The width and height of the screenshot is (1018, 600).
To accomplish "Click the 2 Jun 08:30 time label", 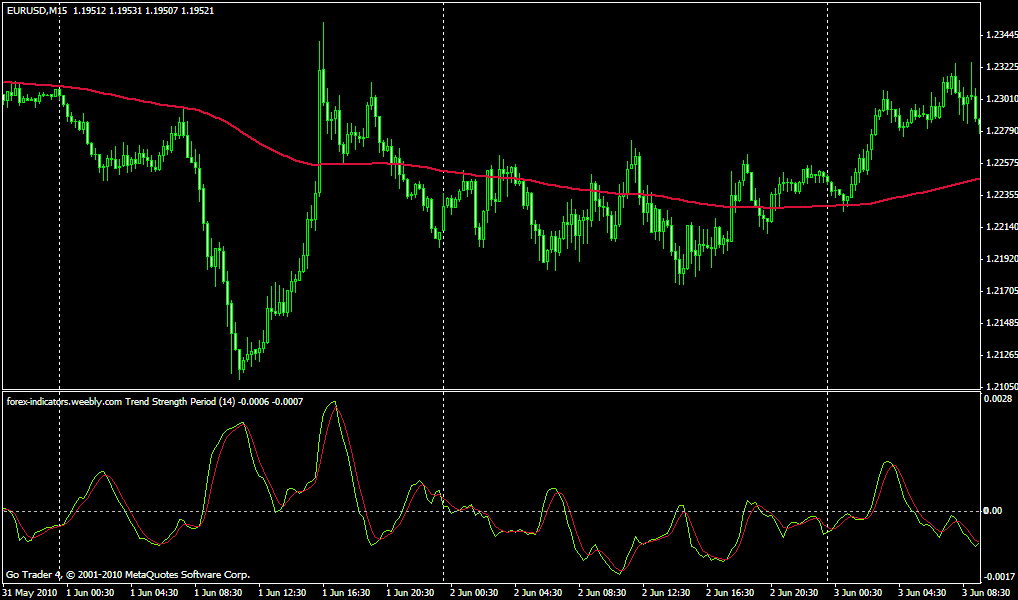I will click(602, 592).
